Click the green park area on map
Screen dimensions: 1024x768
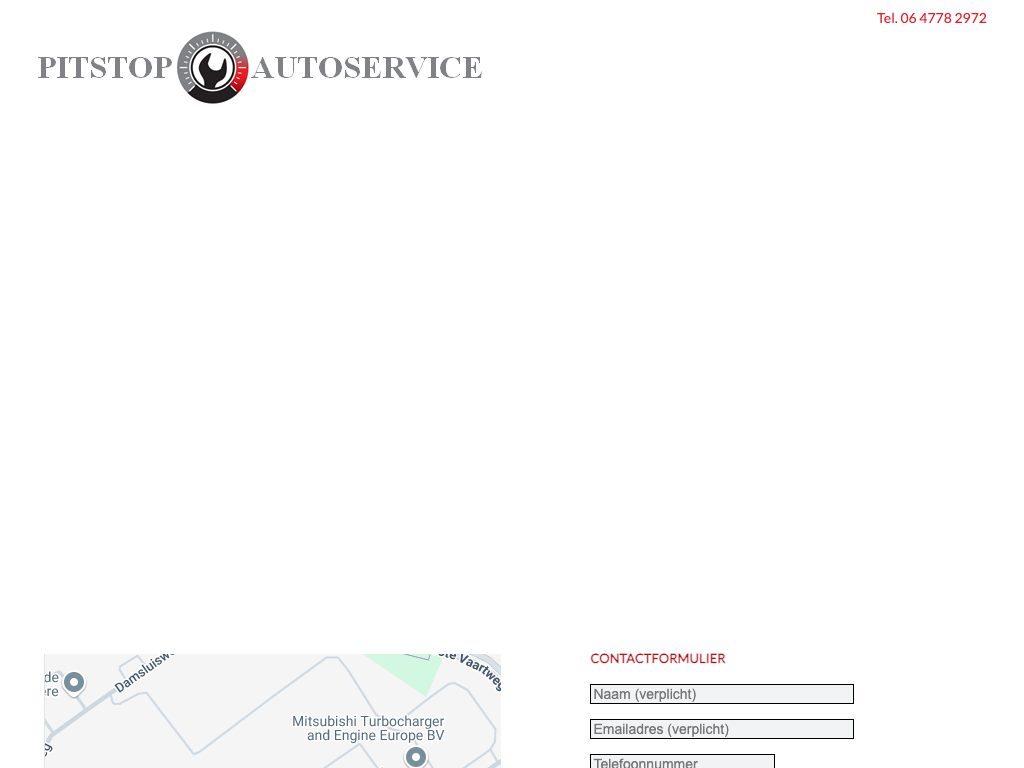pyautogui.click(x=410, y=674)
